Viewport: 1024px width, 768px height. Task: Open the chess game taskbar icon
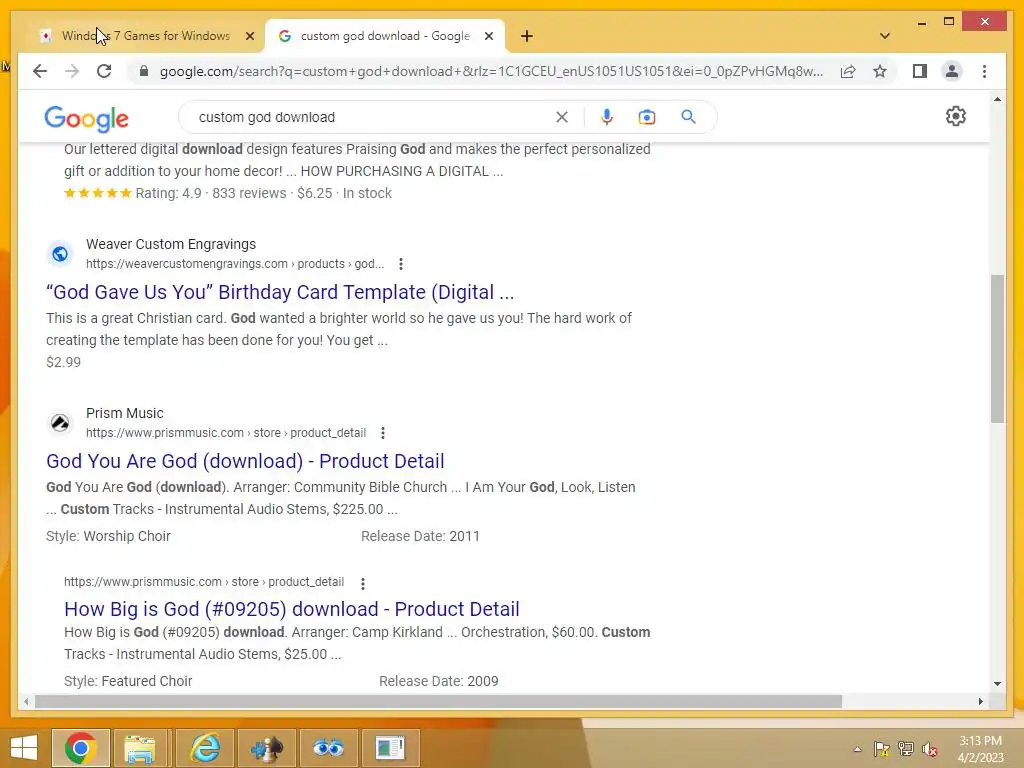[x=266, y=748]
